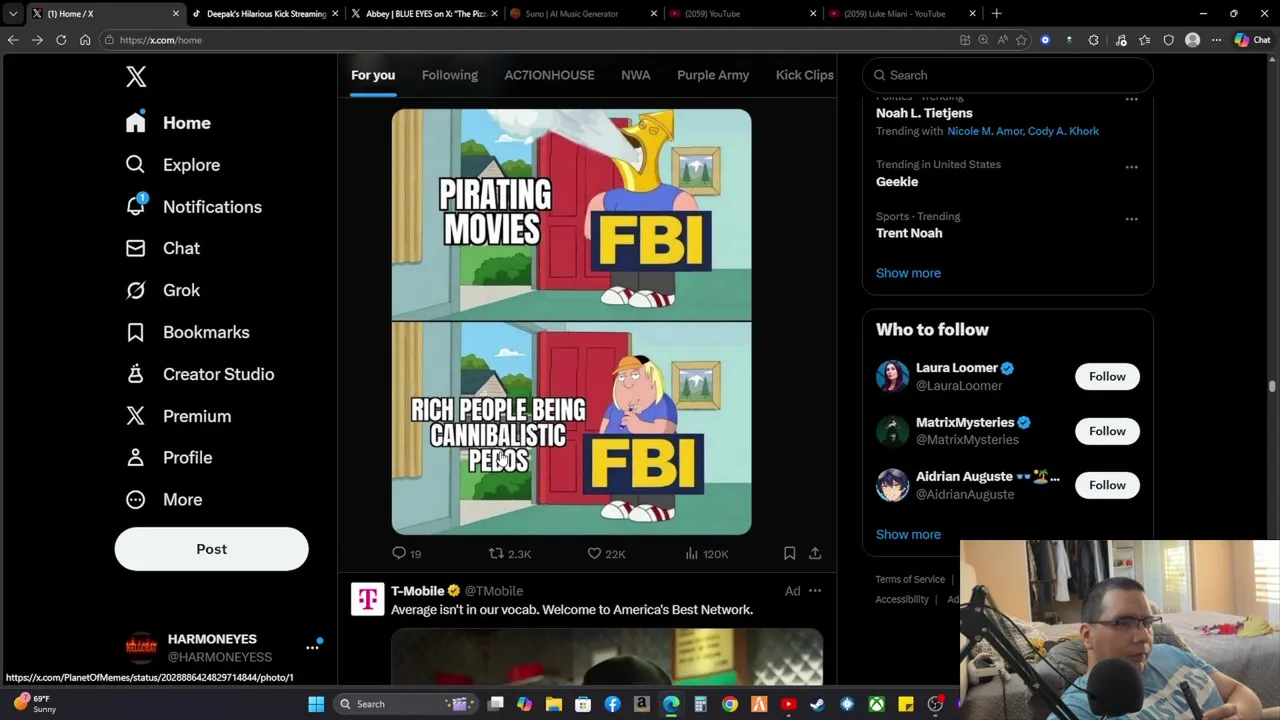The image size is (1280, 720).
Task: Click Show more under Who to follow
Action: 908,534
